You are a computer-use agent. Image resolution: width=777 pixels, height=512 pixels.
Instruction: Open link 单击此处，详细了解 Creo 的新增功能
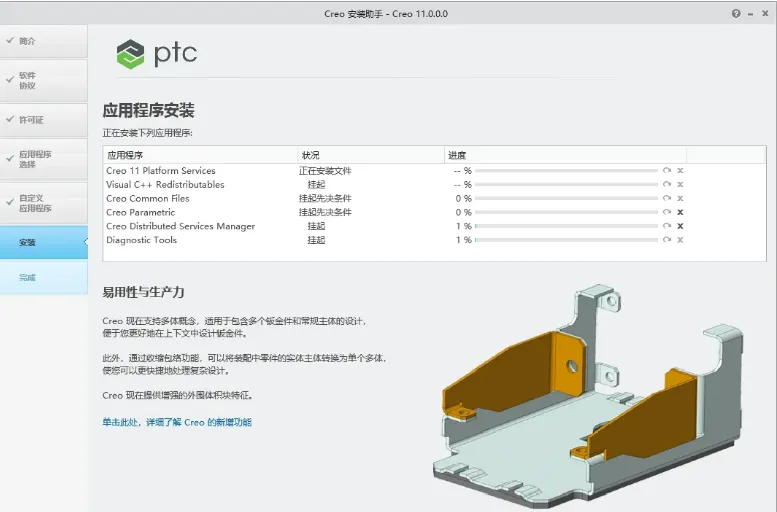(x=177, y=422)
